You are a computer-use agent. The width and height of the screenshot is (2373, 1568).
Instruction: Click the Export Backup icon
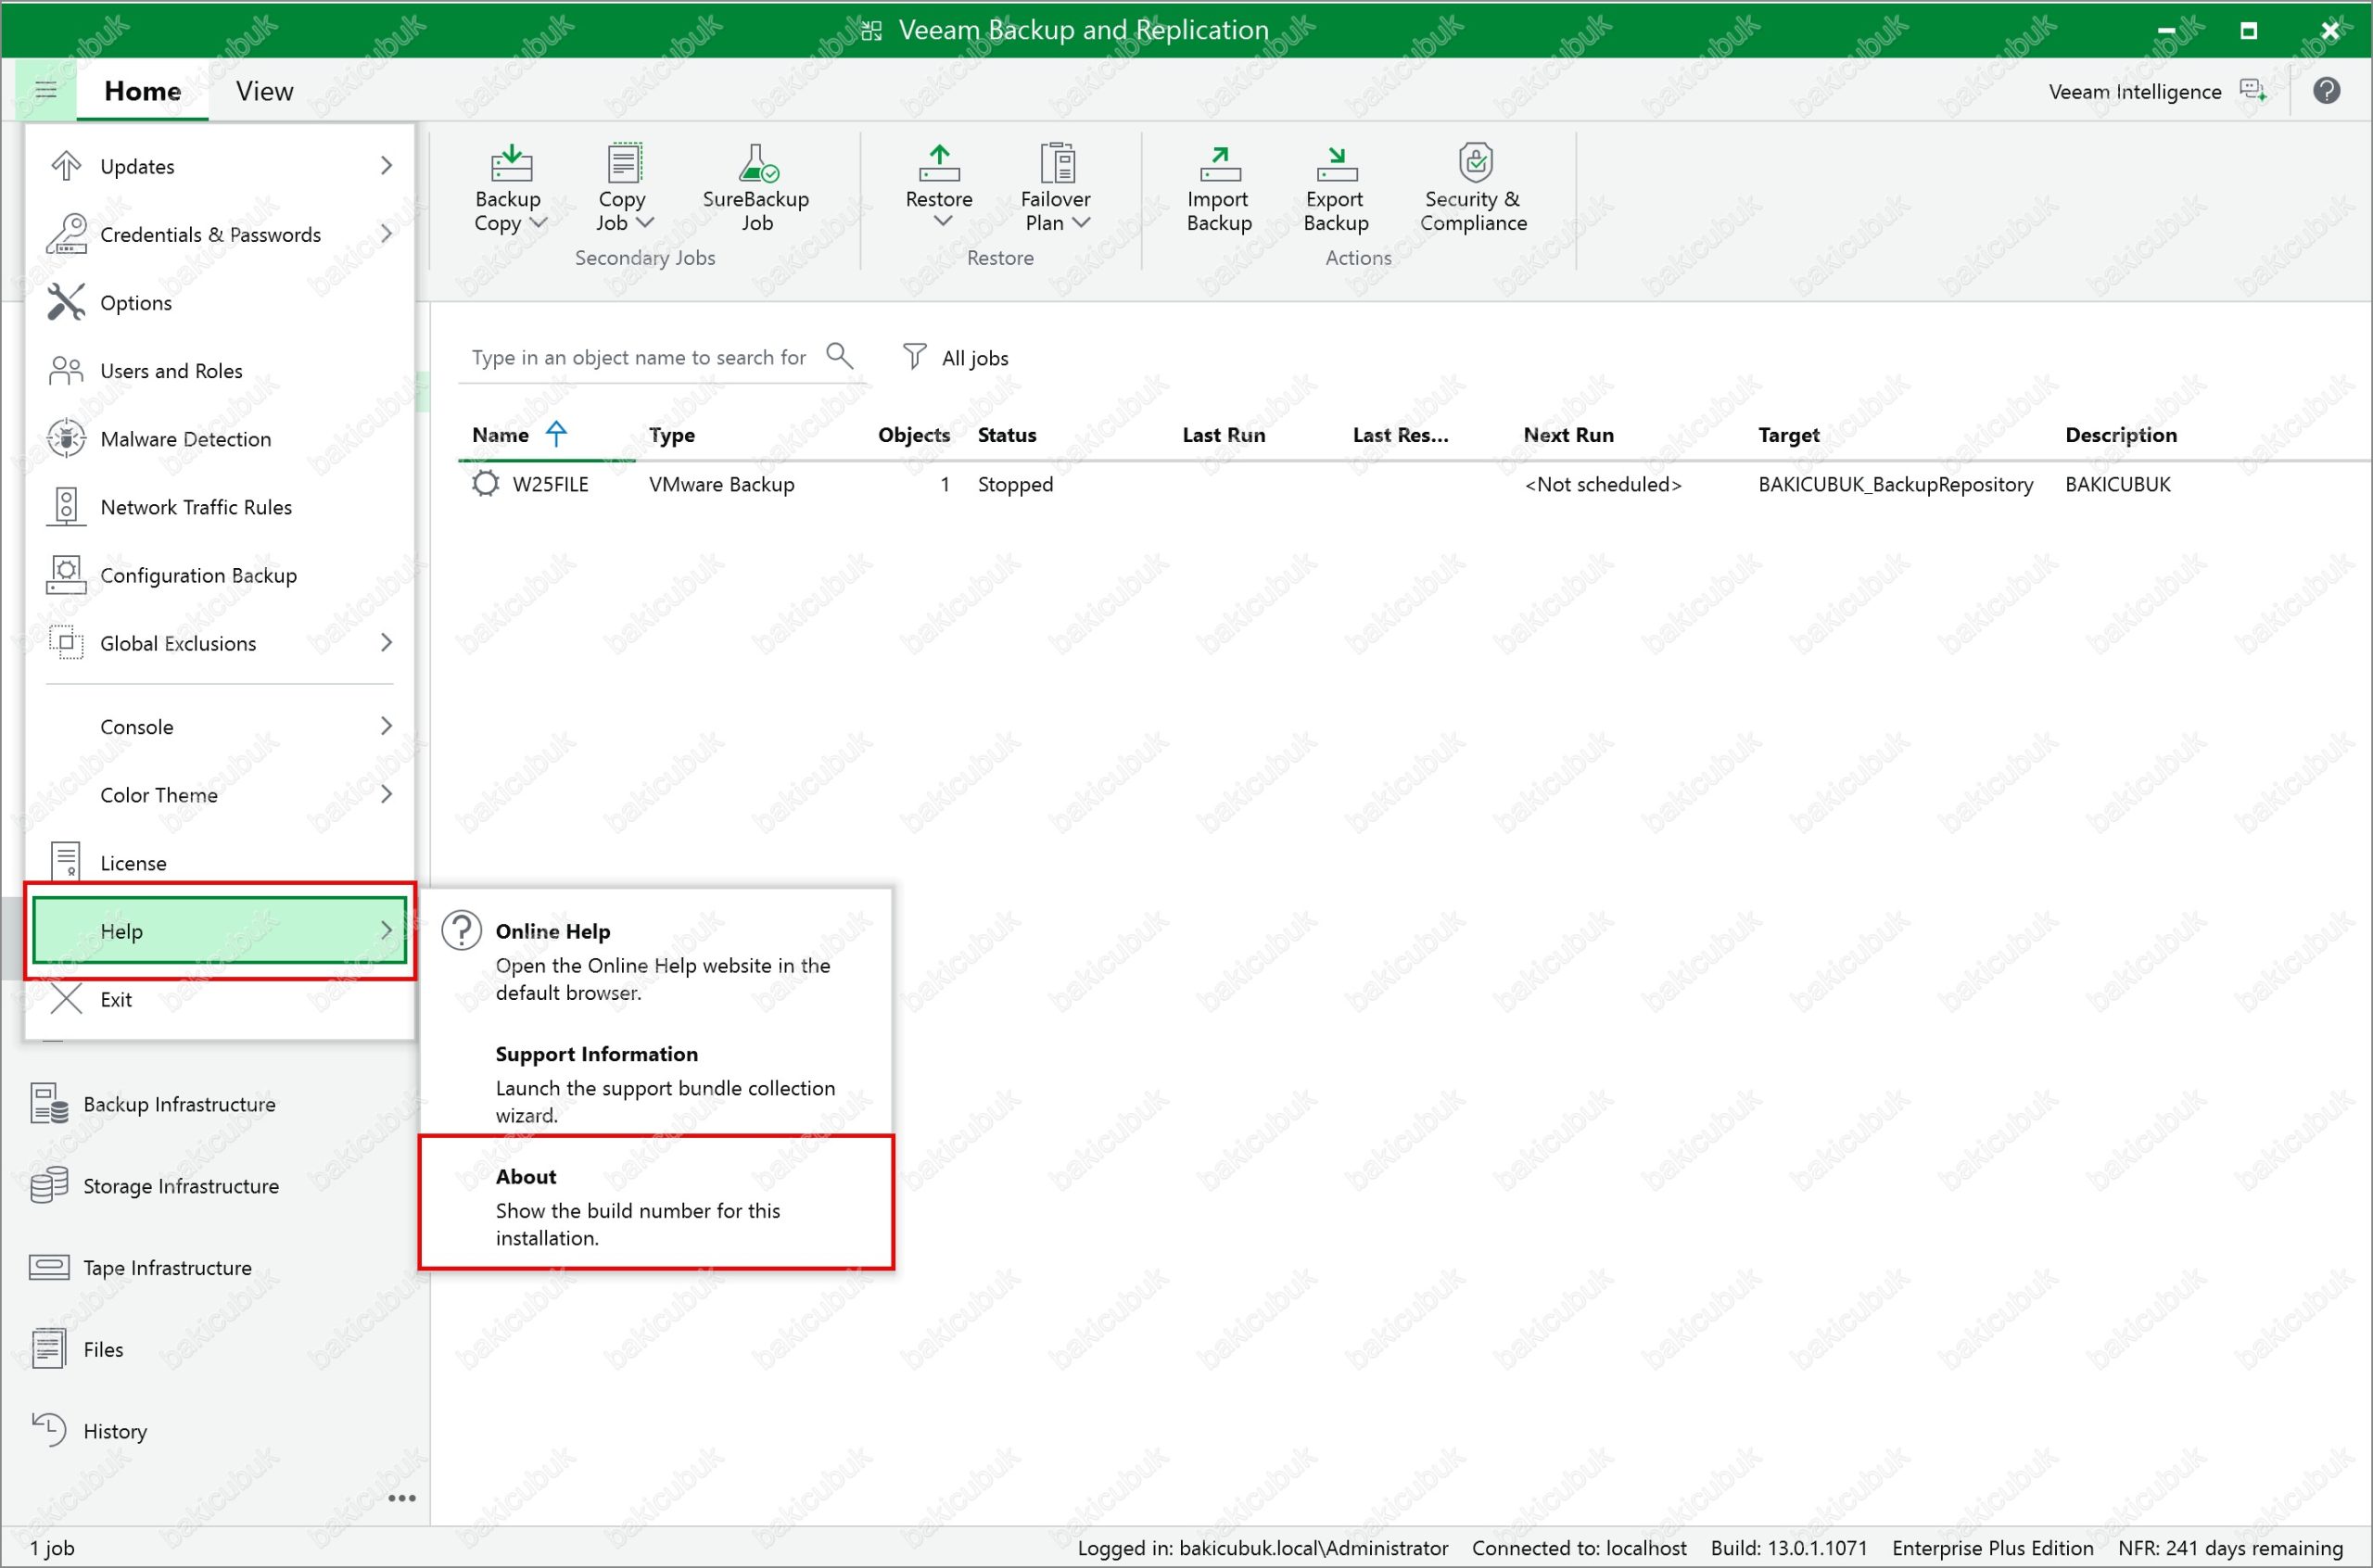pyautogui.click(x=1335, y=165)
